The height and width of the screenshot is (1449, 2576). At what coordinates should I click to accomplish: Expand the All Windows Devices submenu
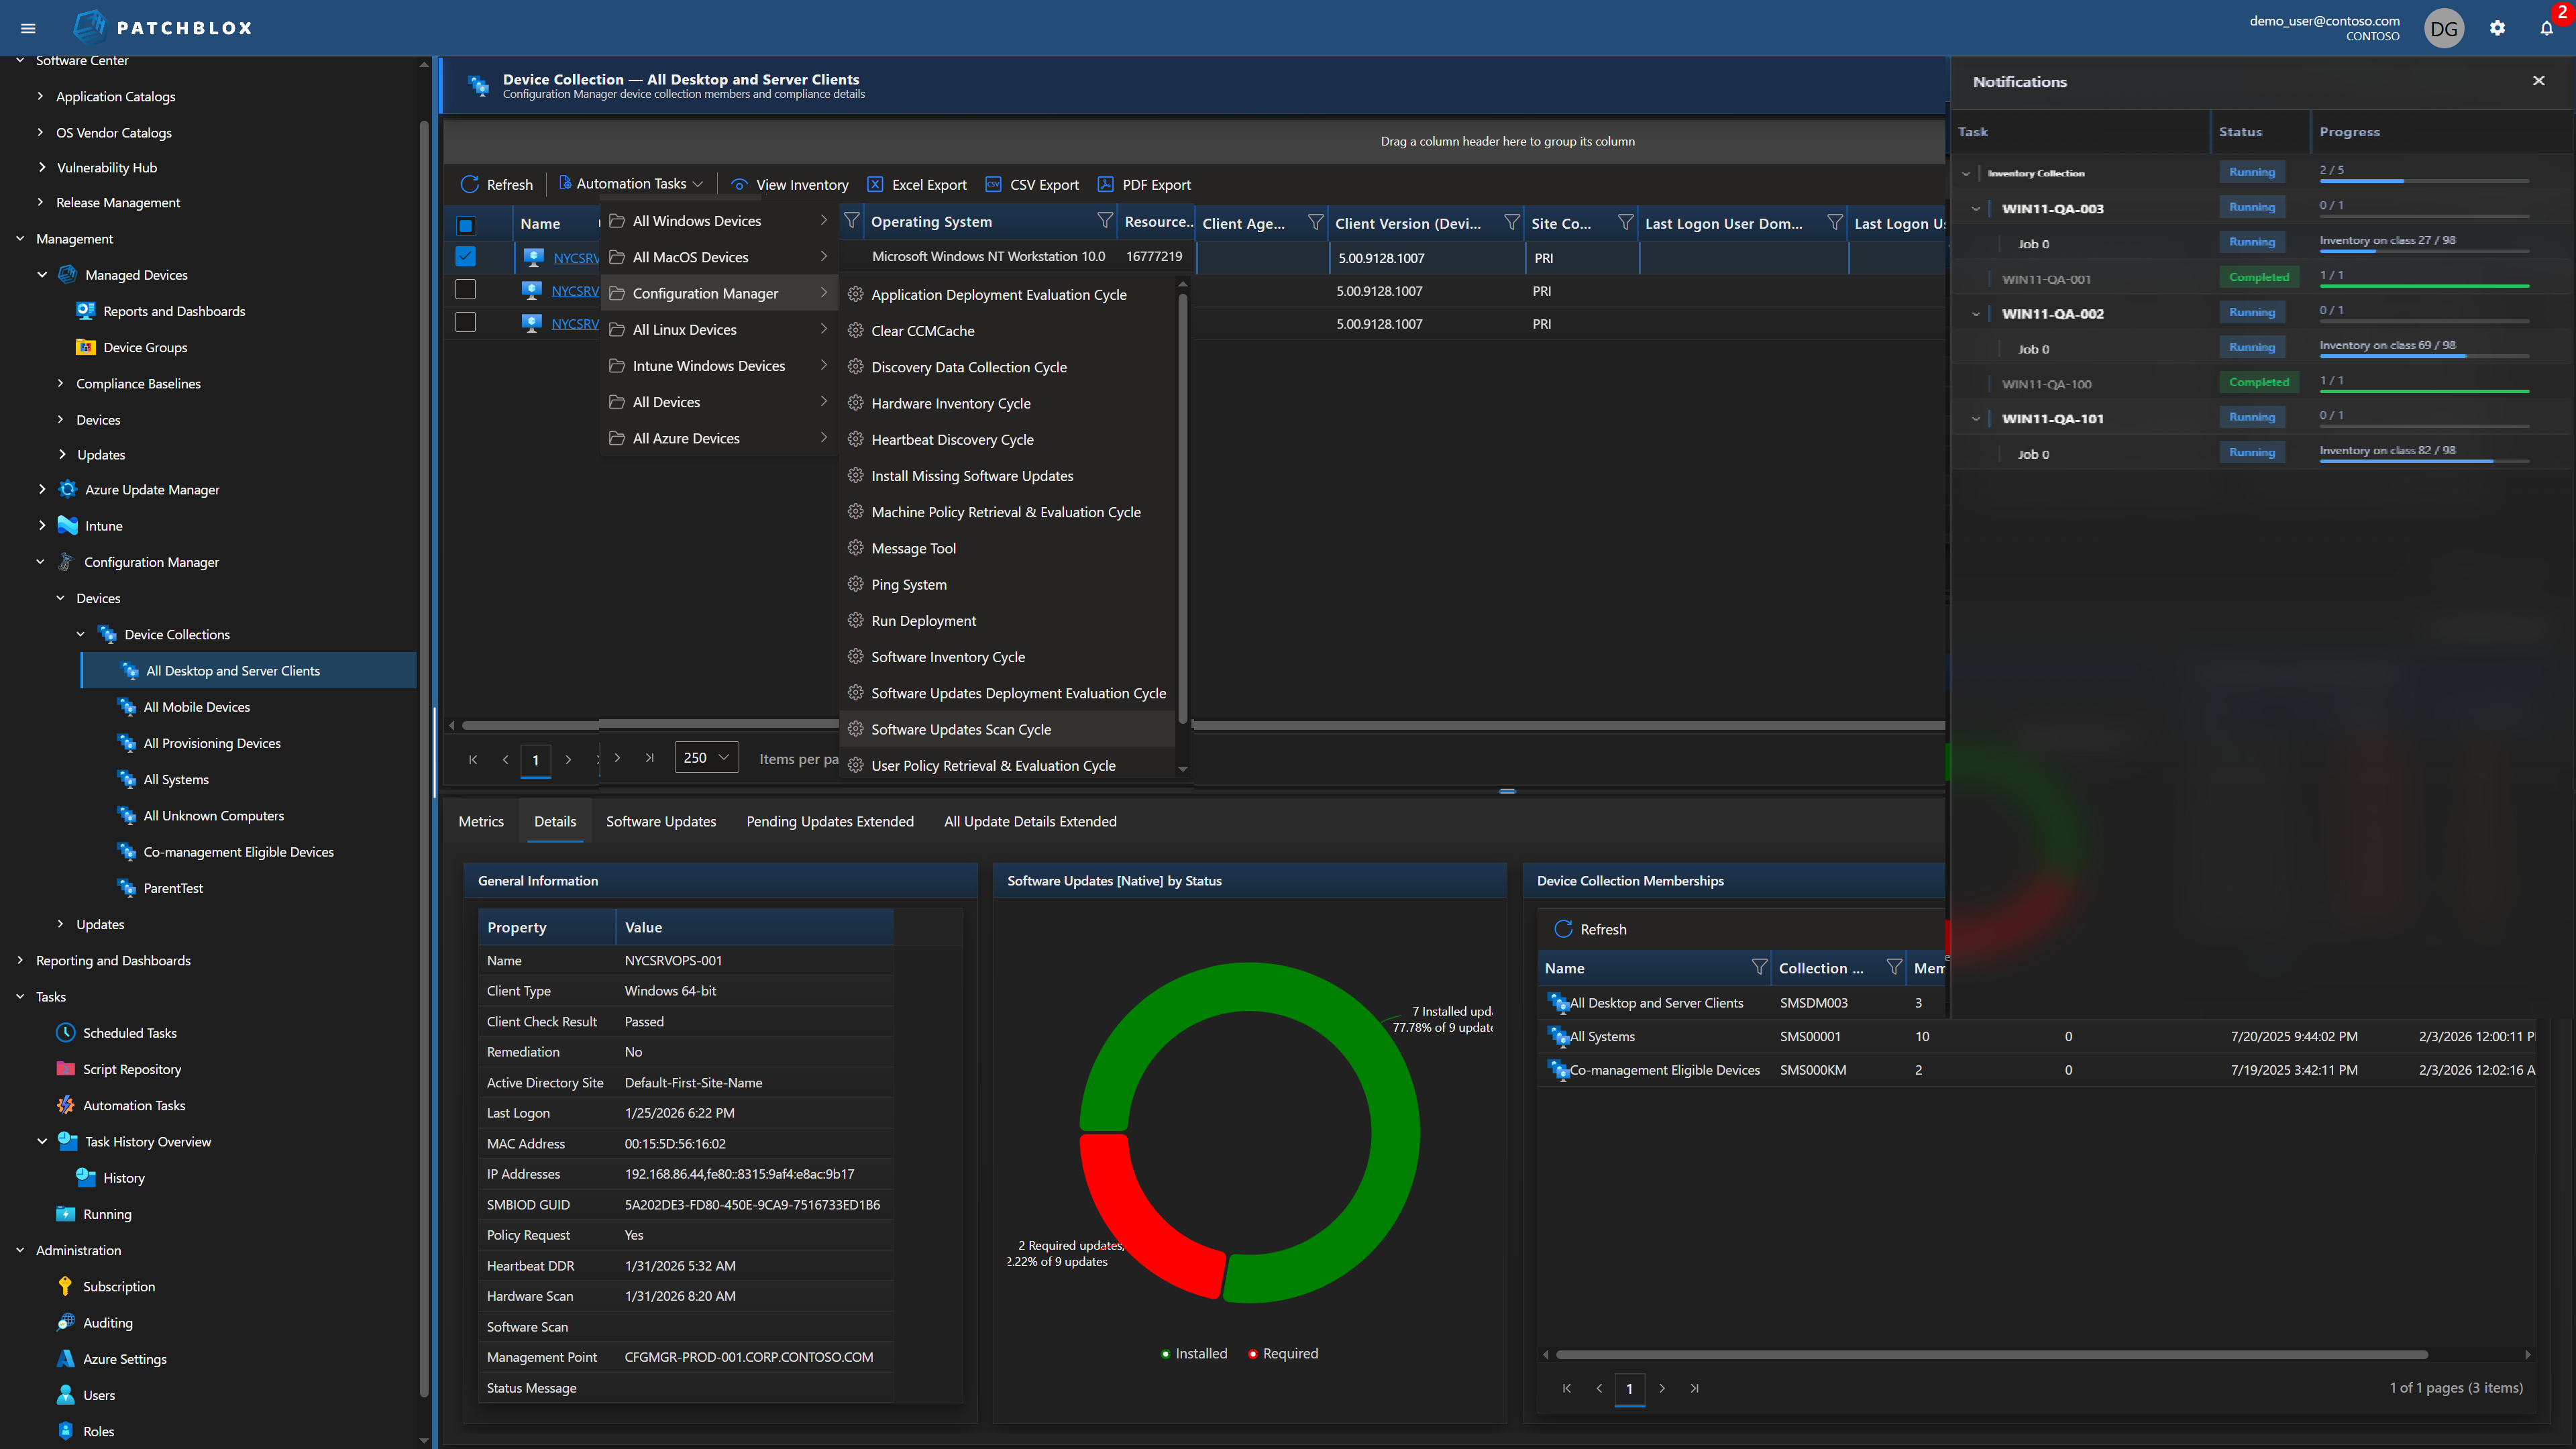[697, 220]
